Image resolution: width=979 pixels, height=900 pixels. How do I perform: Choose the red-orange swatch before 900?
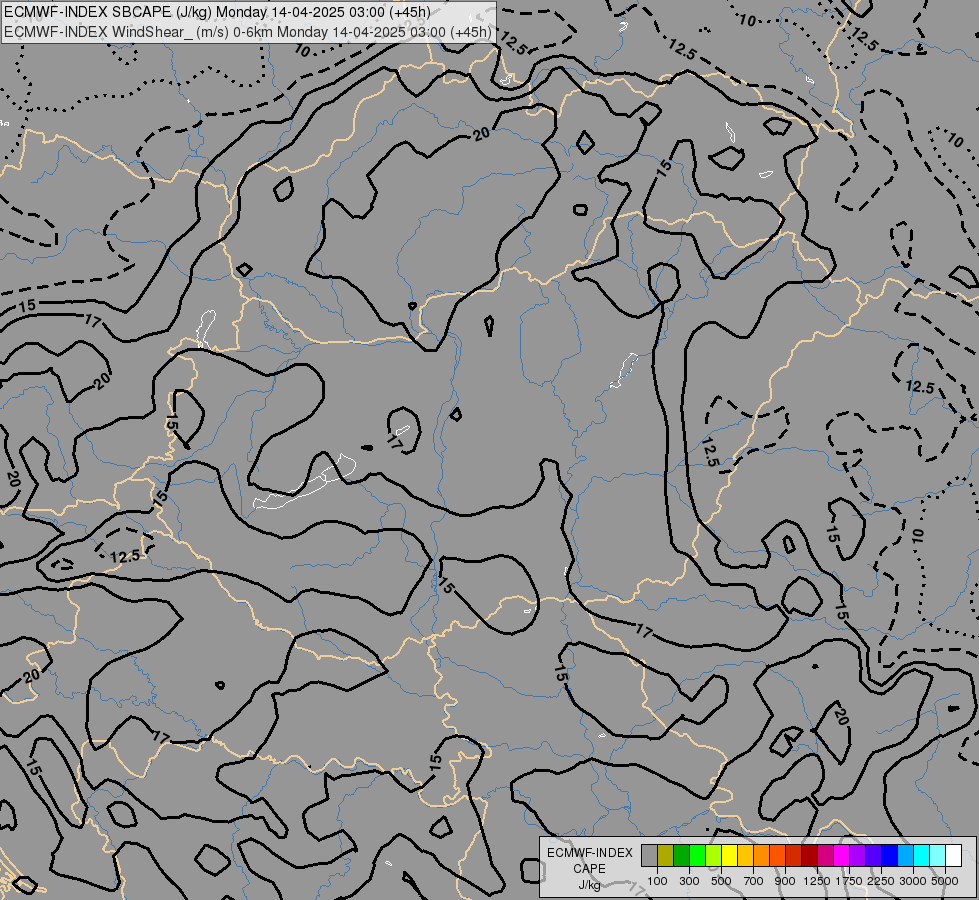tap(777, 856)
